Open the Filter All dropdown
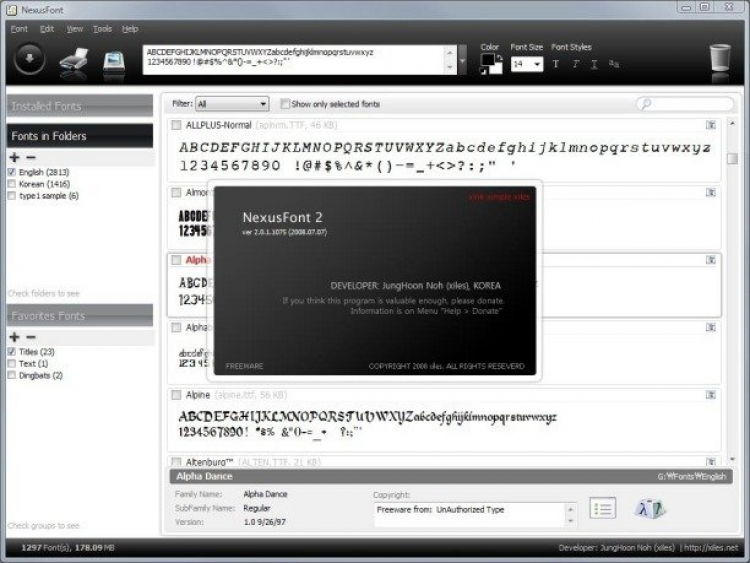Viewport: 750px width, 563px height. [232, 104]
